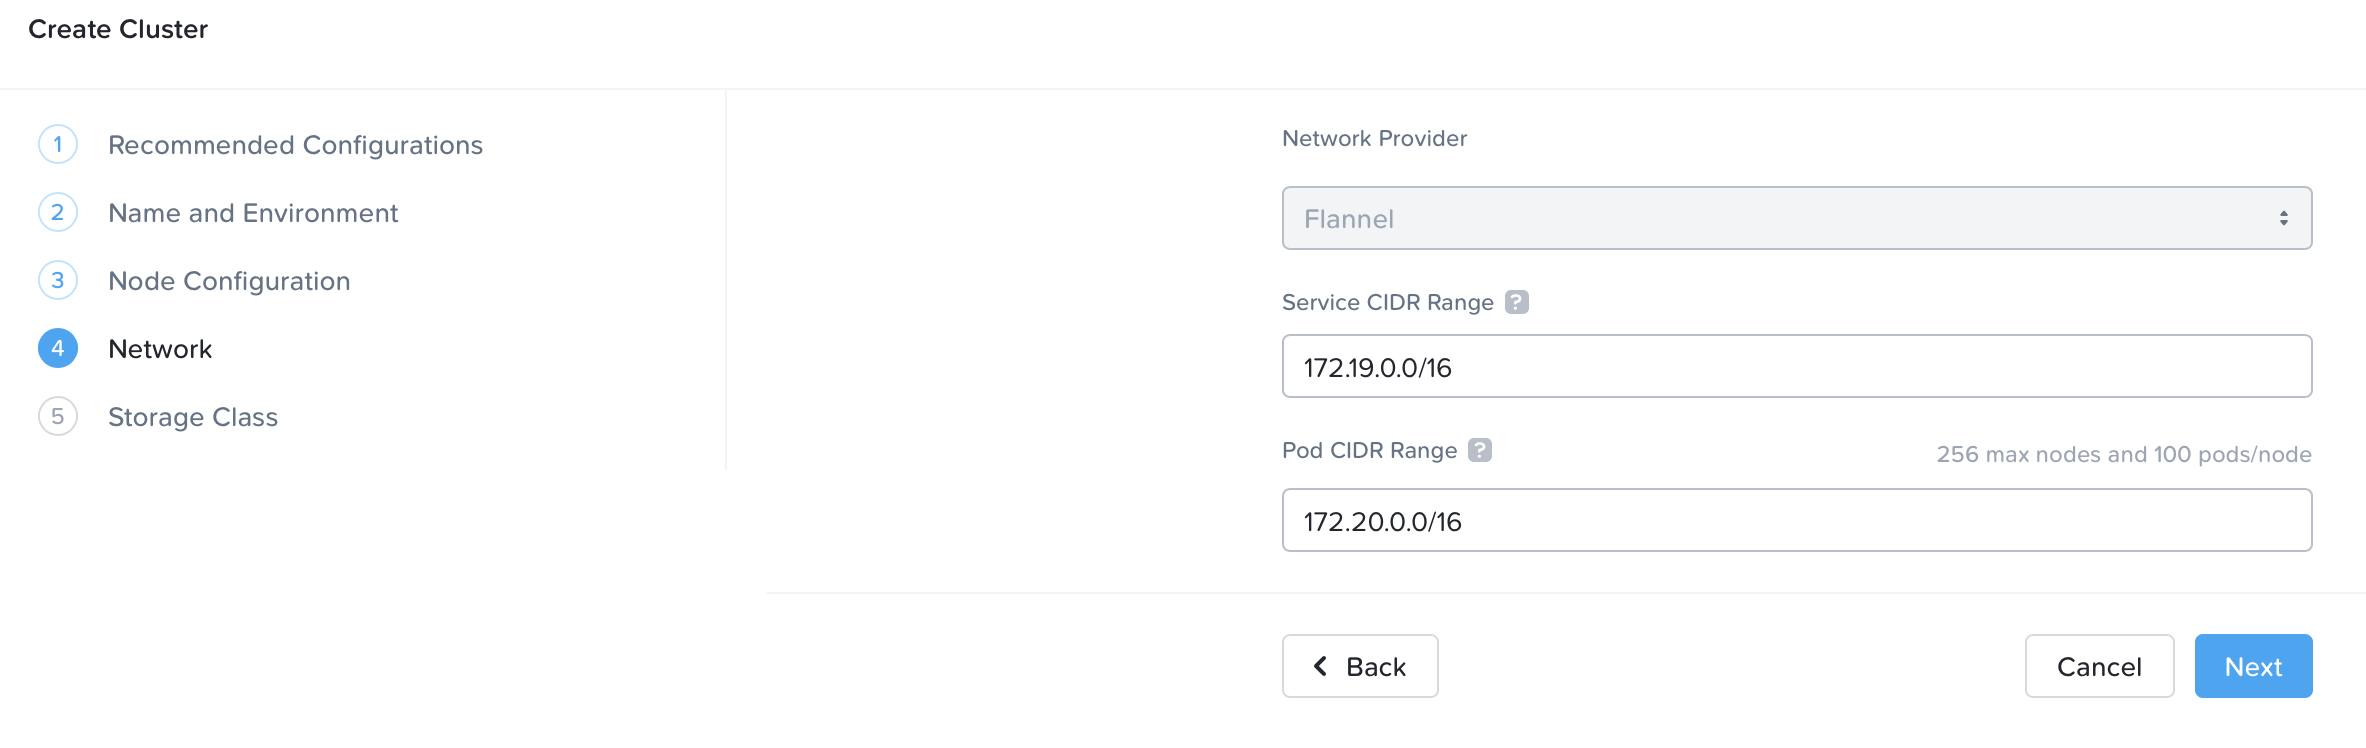Screen dimensions: 2366x748
Task: Focus the Service CIDR Range field
Action: click(1796, 366)
